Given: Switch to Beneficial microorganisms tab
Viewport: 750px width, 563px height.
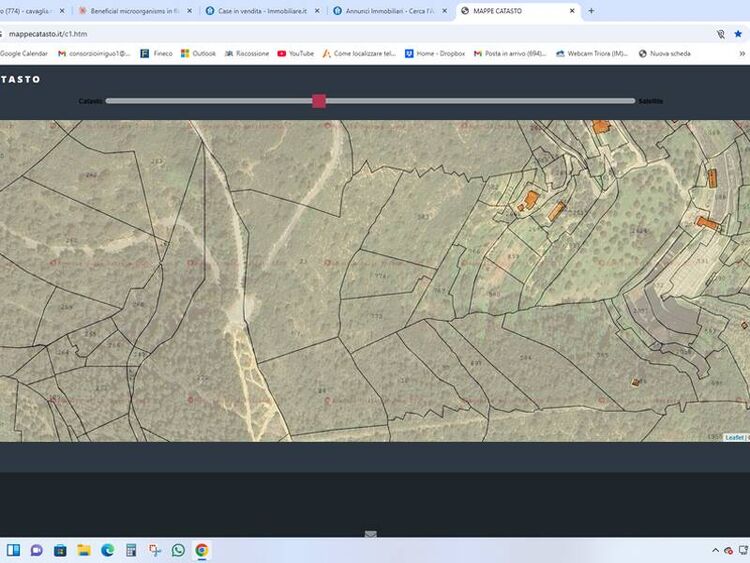Looking at the screenshot, I should tap(135, 11).
